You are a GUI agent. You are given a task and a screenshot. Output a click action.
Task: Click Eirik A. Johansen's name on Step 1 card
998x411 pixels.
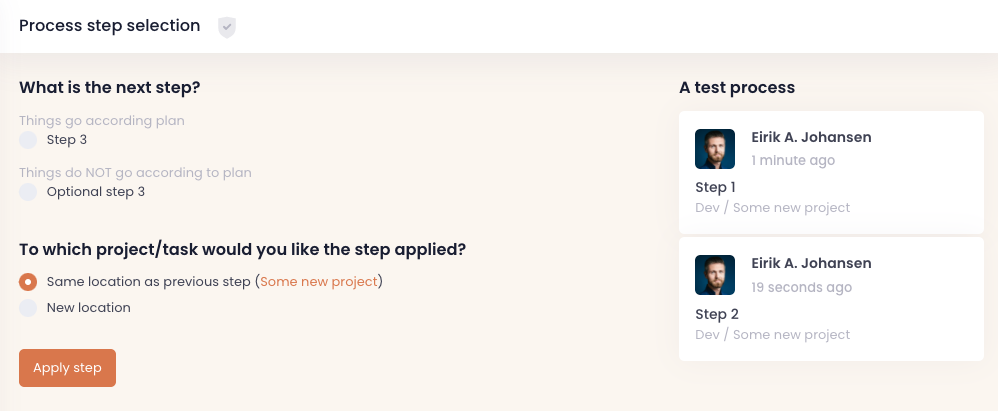[811, 137]
